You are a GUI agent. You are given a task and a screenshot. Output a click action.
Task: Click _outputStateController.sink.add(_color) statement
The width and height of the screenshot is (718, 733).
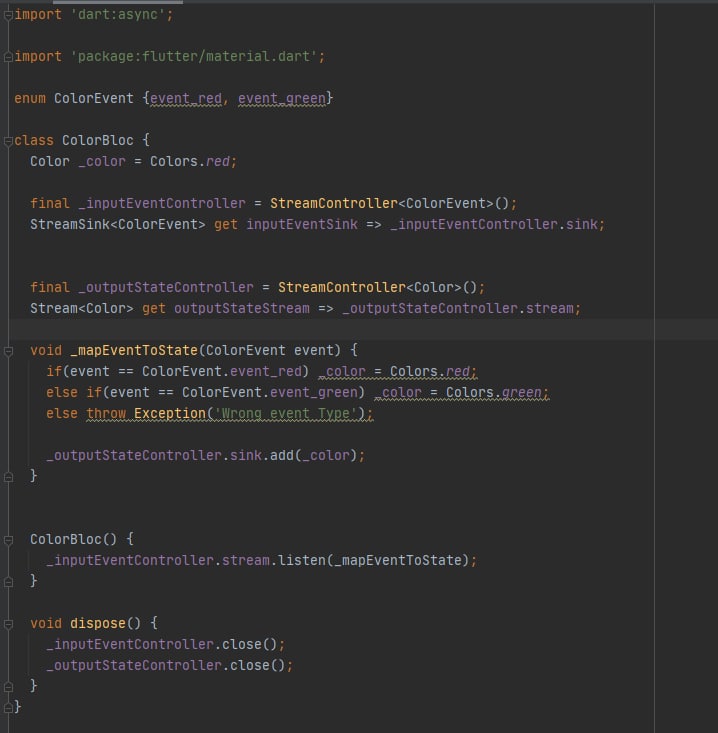206,455
